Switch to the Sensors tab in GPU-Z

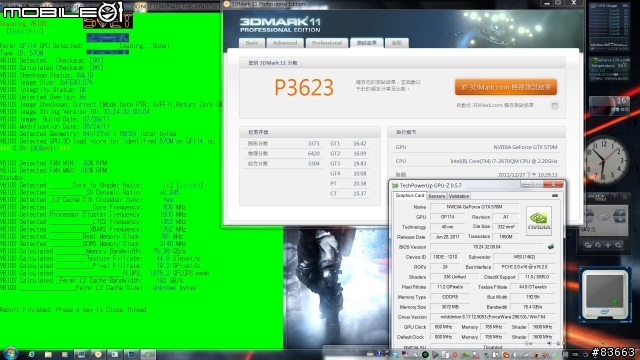pos(436,196)
